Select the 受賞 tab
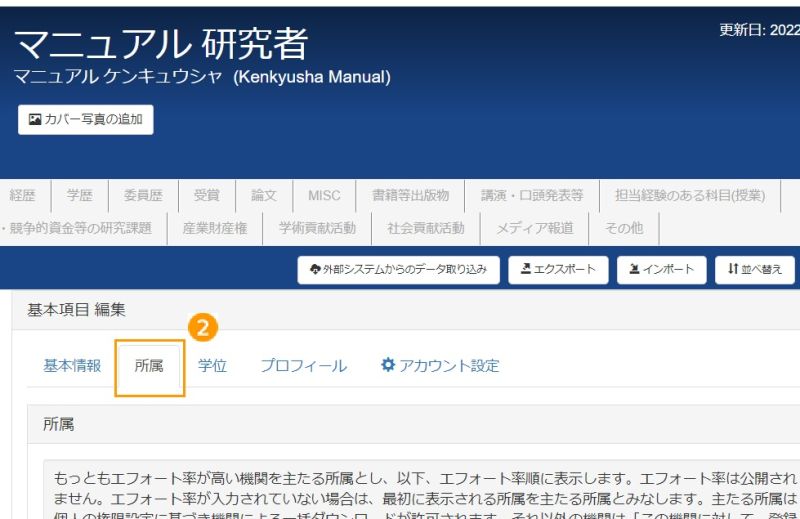Viewport: 800px width, 519px height. (x=207, y=195)
